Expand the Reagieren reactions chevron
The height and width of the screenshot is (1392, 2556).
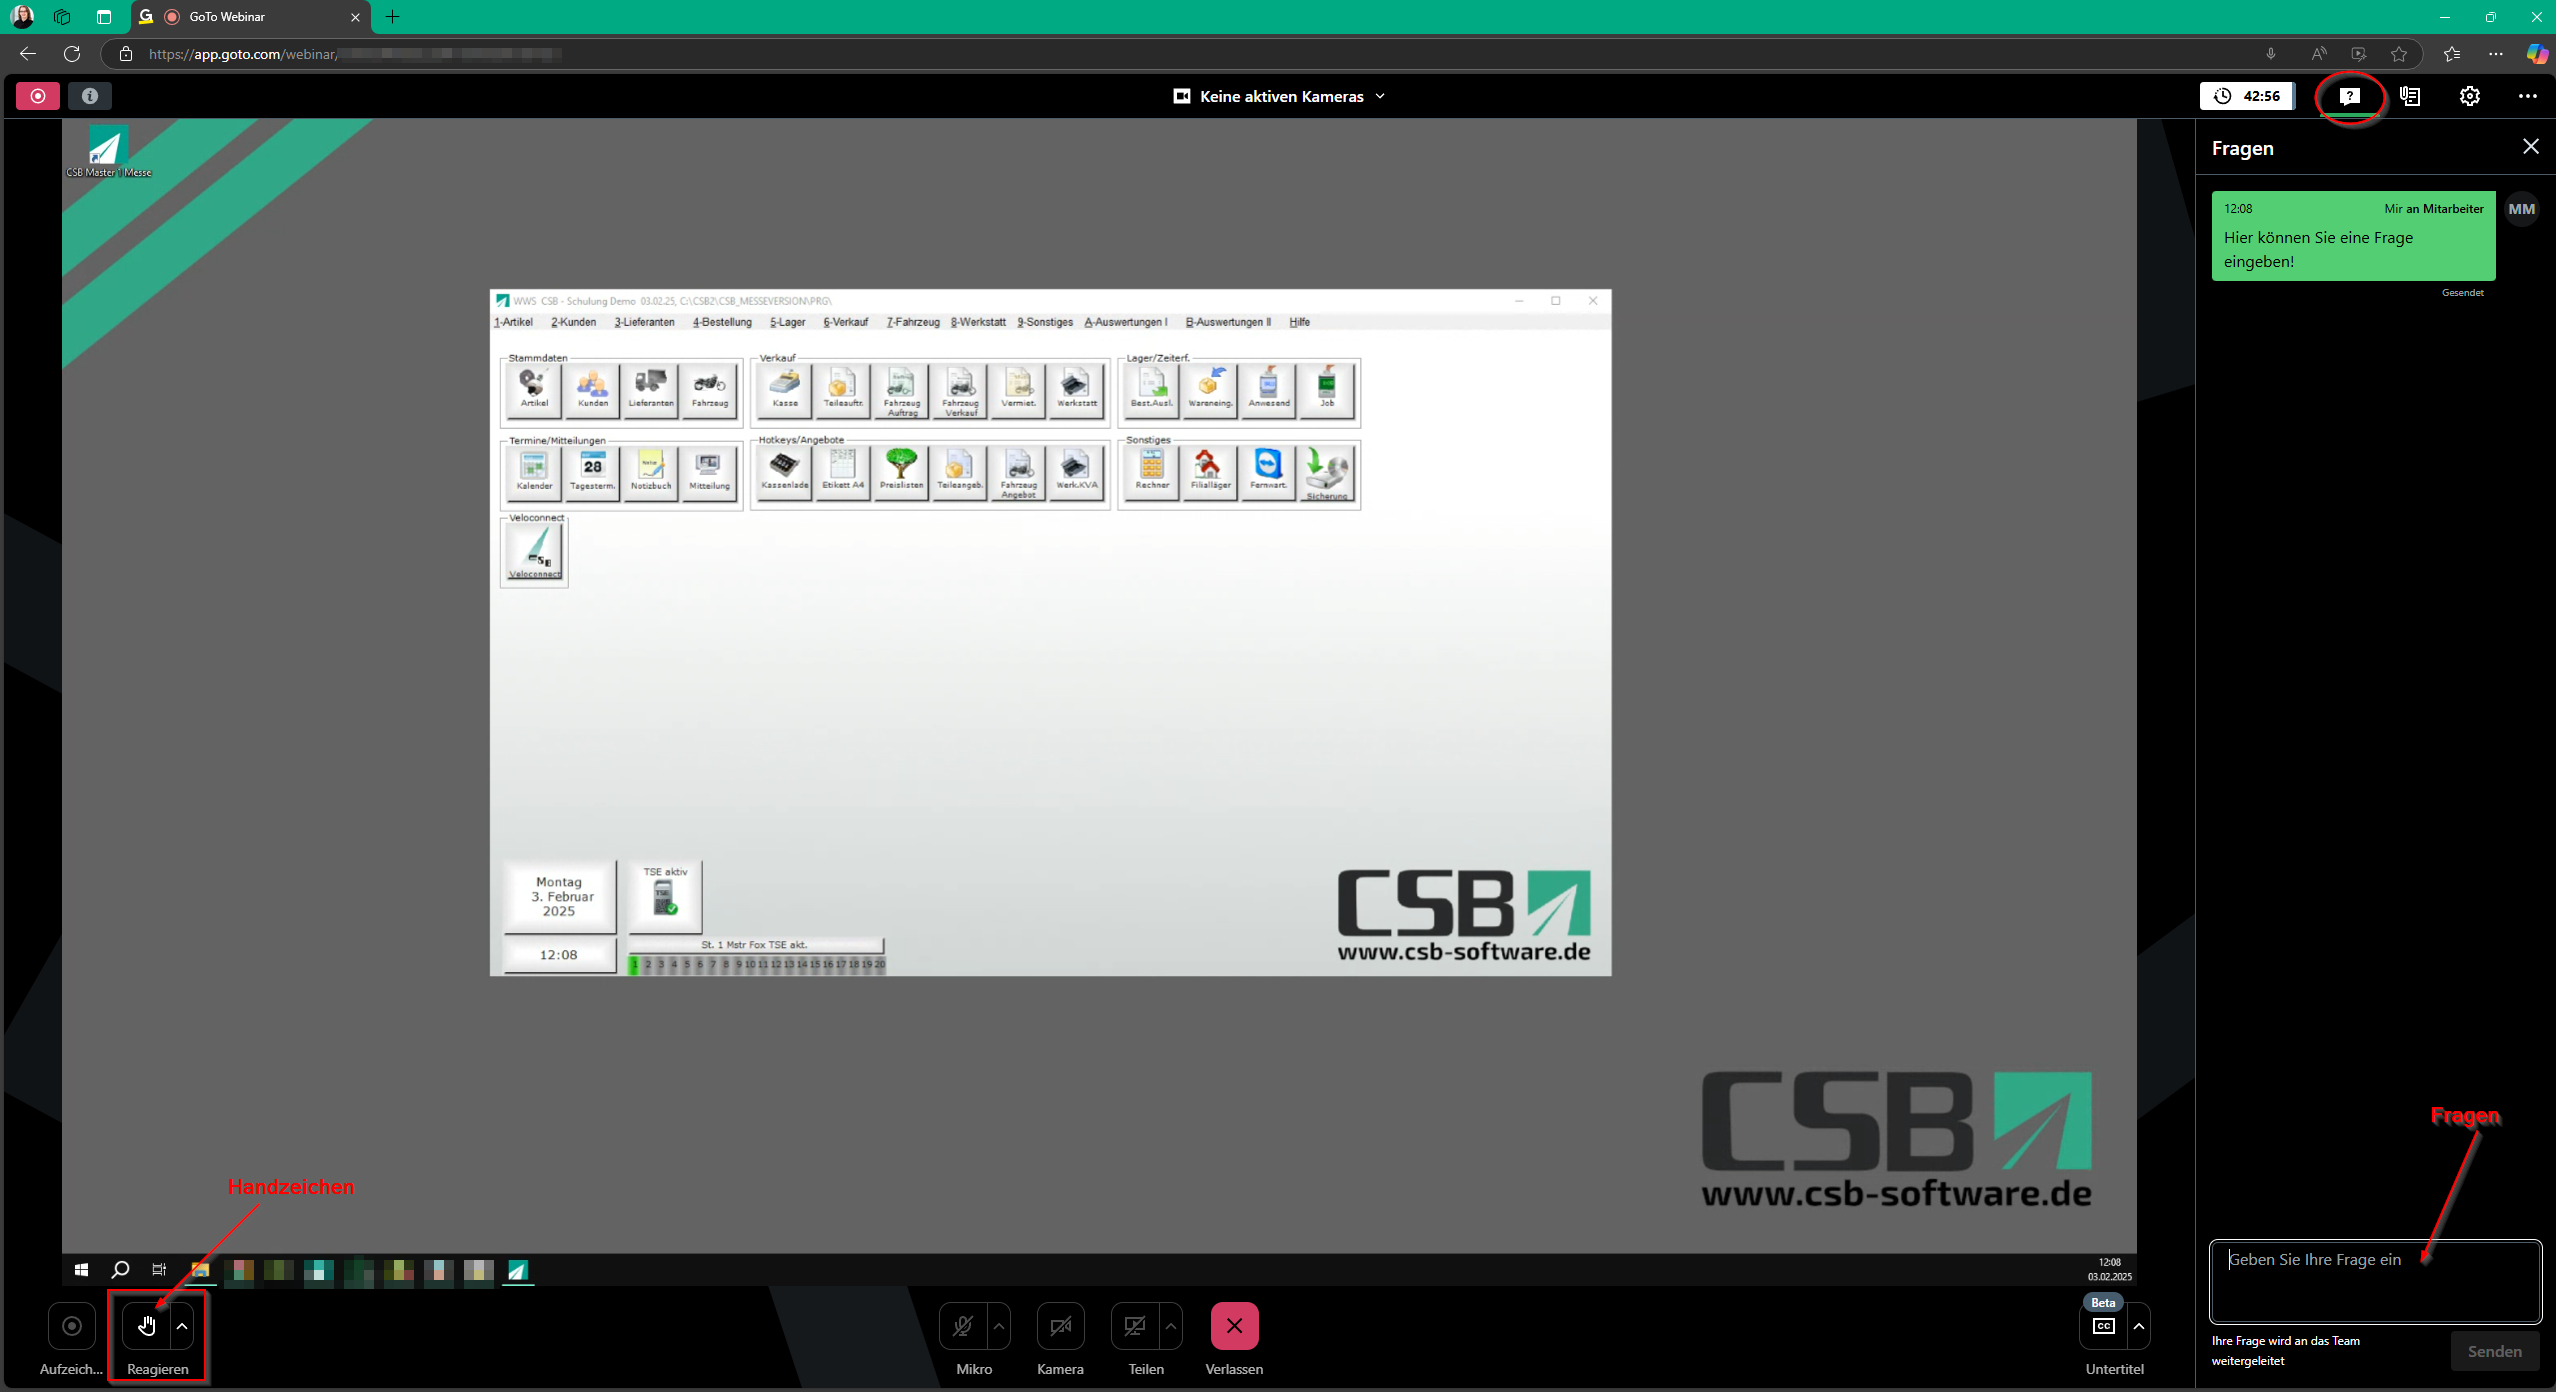click(182, 1326)
